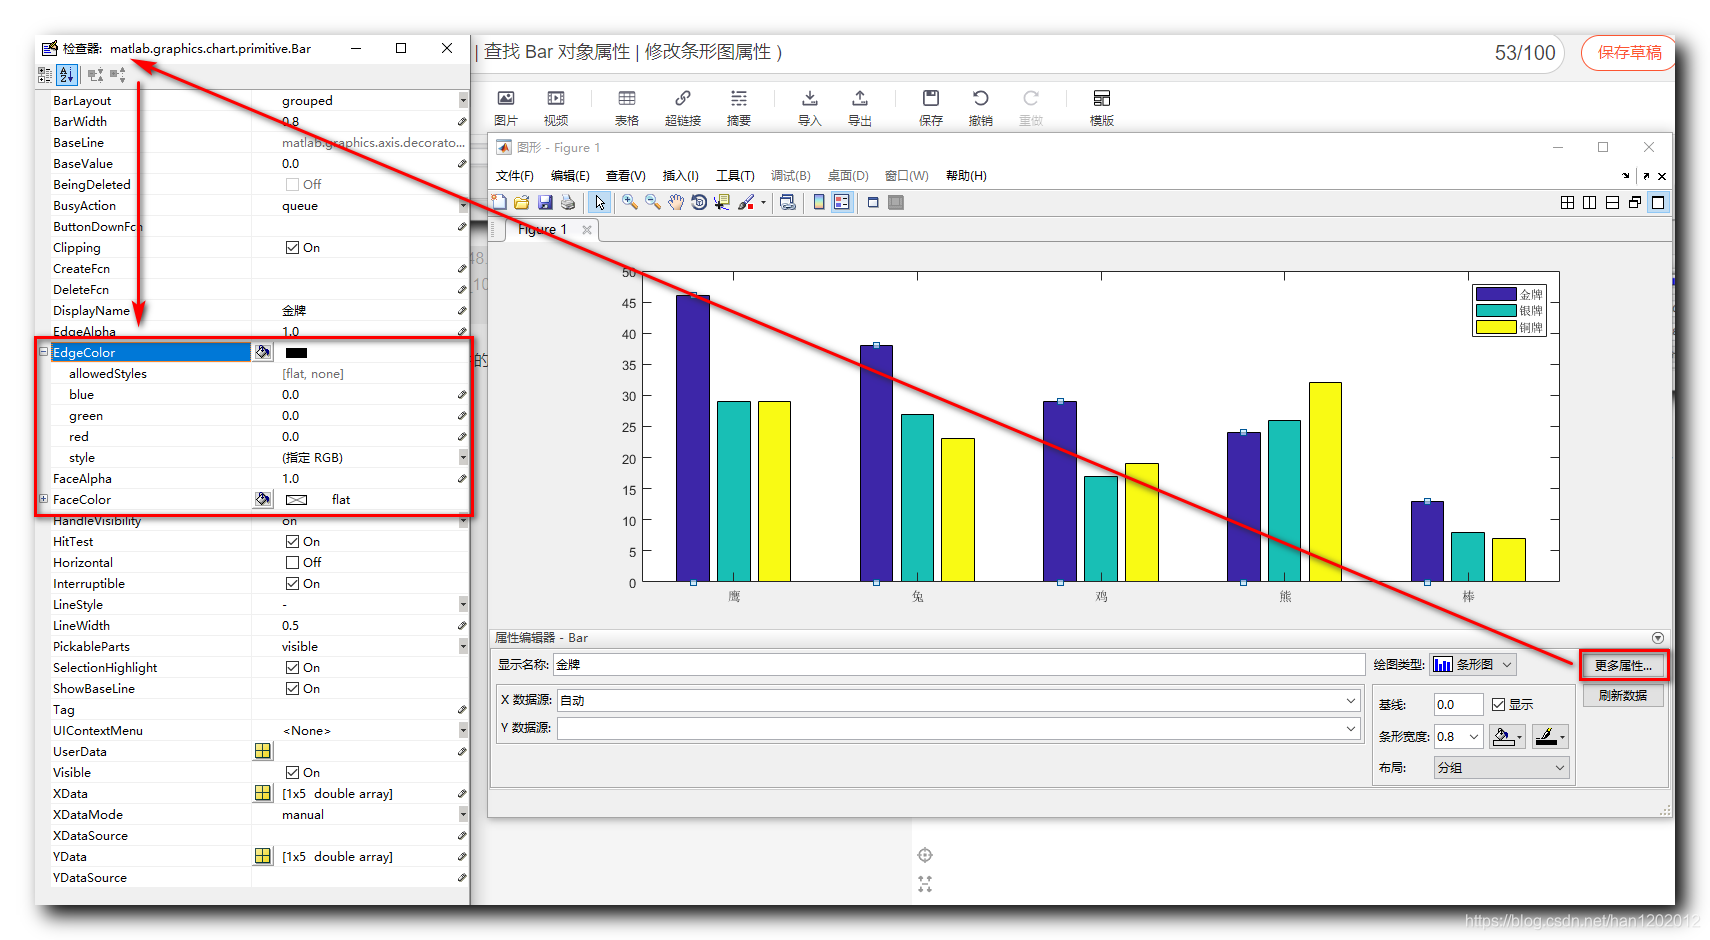The height and width of the screenshot is (940, 1710).
Task: Save the figure with the floppy disk icon
Action: pyautogui.click(x=545, y=202)
